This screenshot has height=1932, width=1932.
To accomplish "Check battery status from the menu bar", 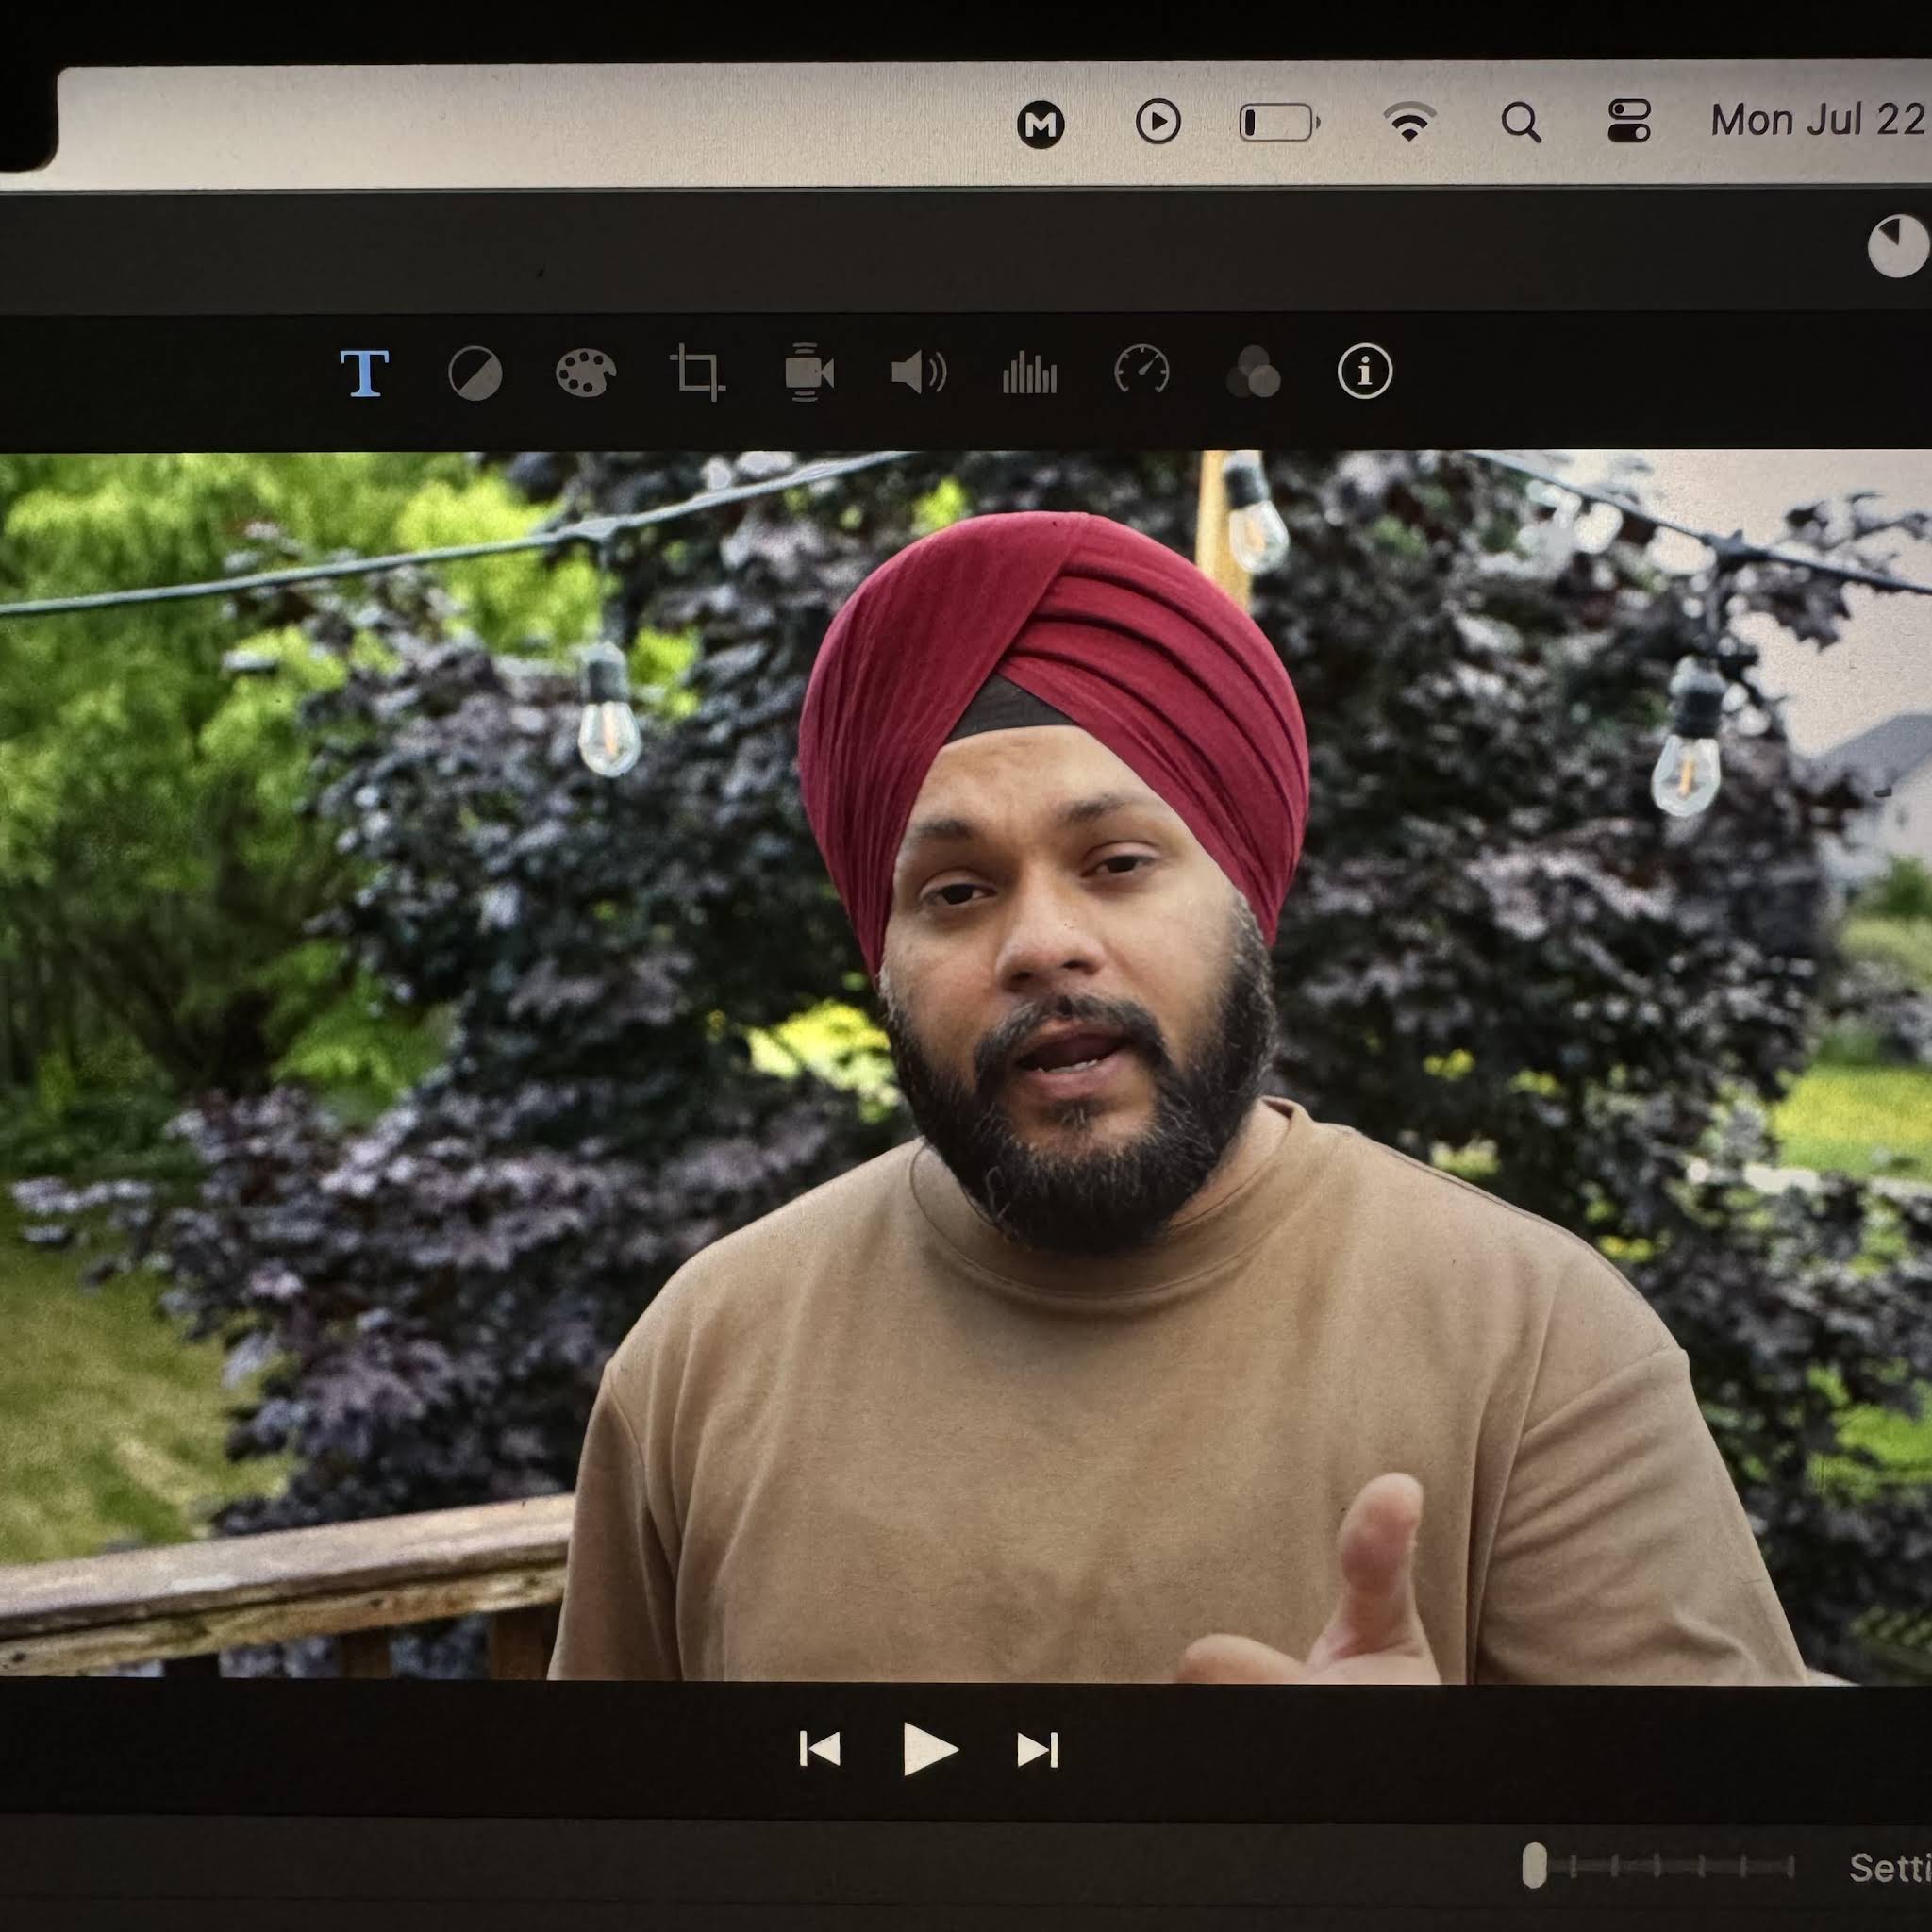I will pyautogui.click(x=1275, y=120).
